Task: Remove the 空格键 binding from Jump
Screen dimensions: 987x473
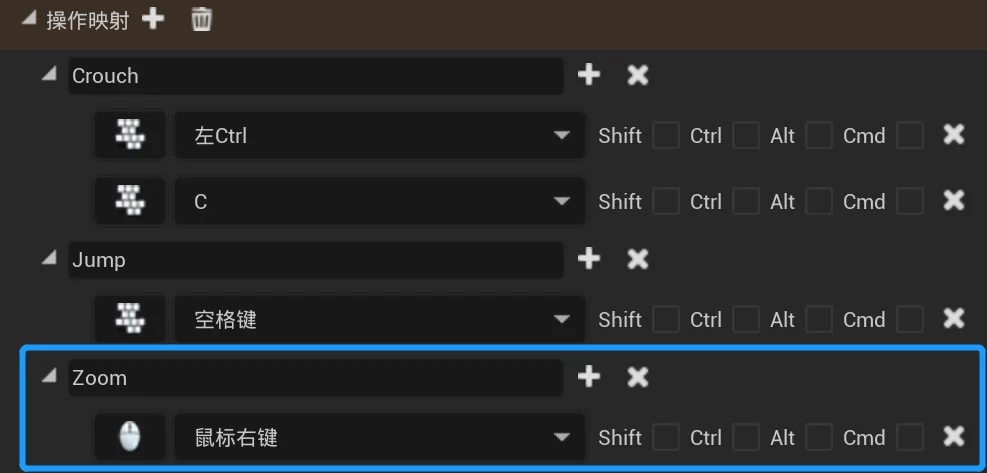Action: tap(954, 318)
